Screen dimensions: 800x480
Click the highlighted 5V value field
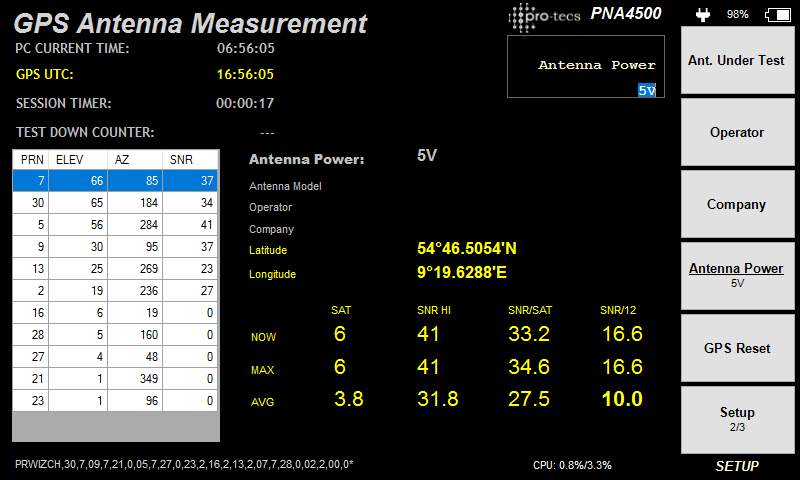(x=647, y=90)
